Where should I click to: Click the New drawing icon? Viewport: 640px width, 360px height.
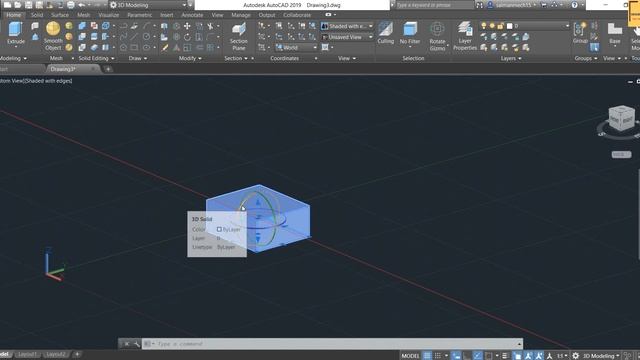(x=7, y=5)
